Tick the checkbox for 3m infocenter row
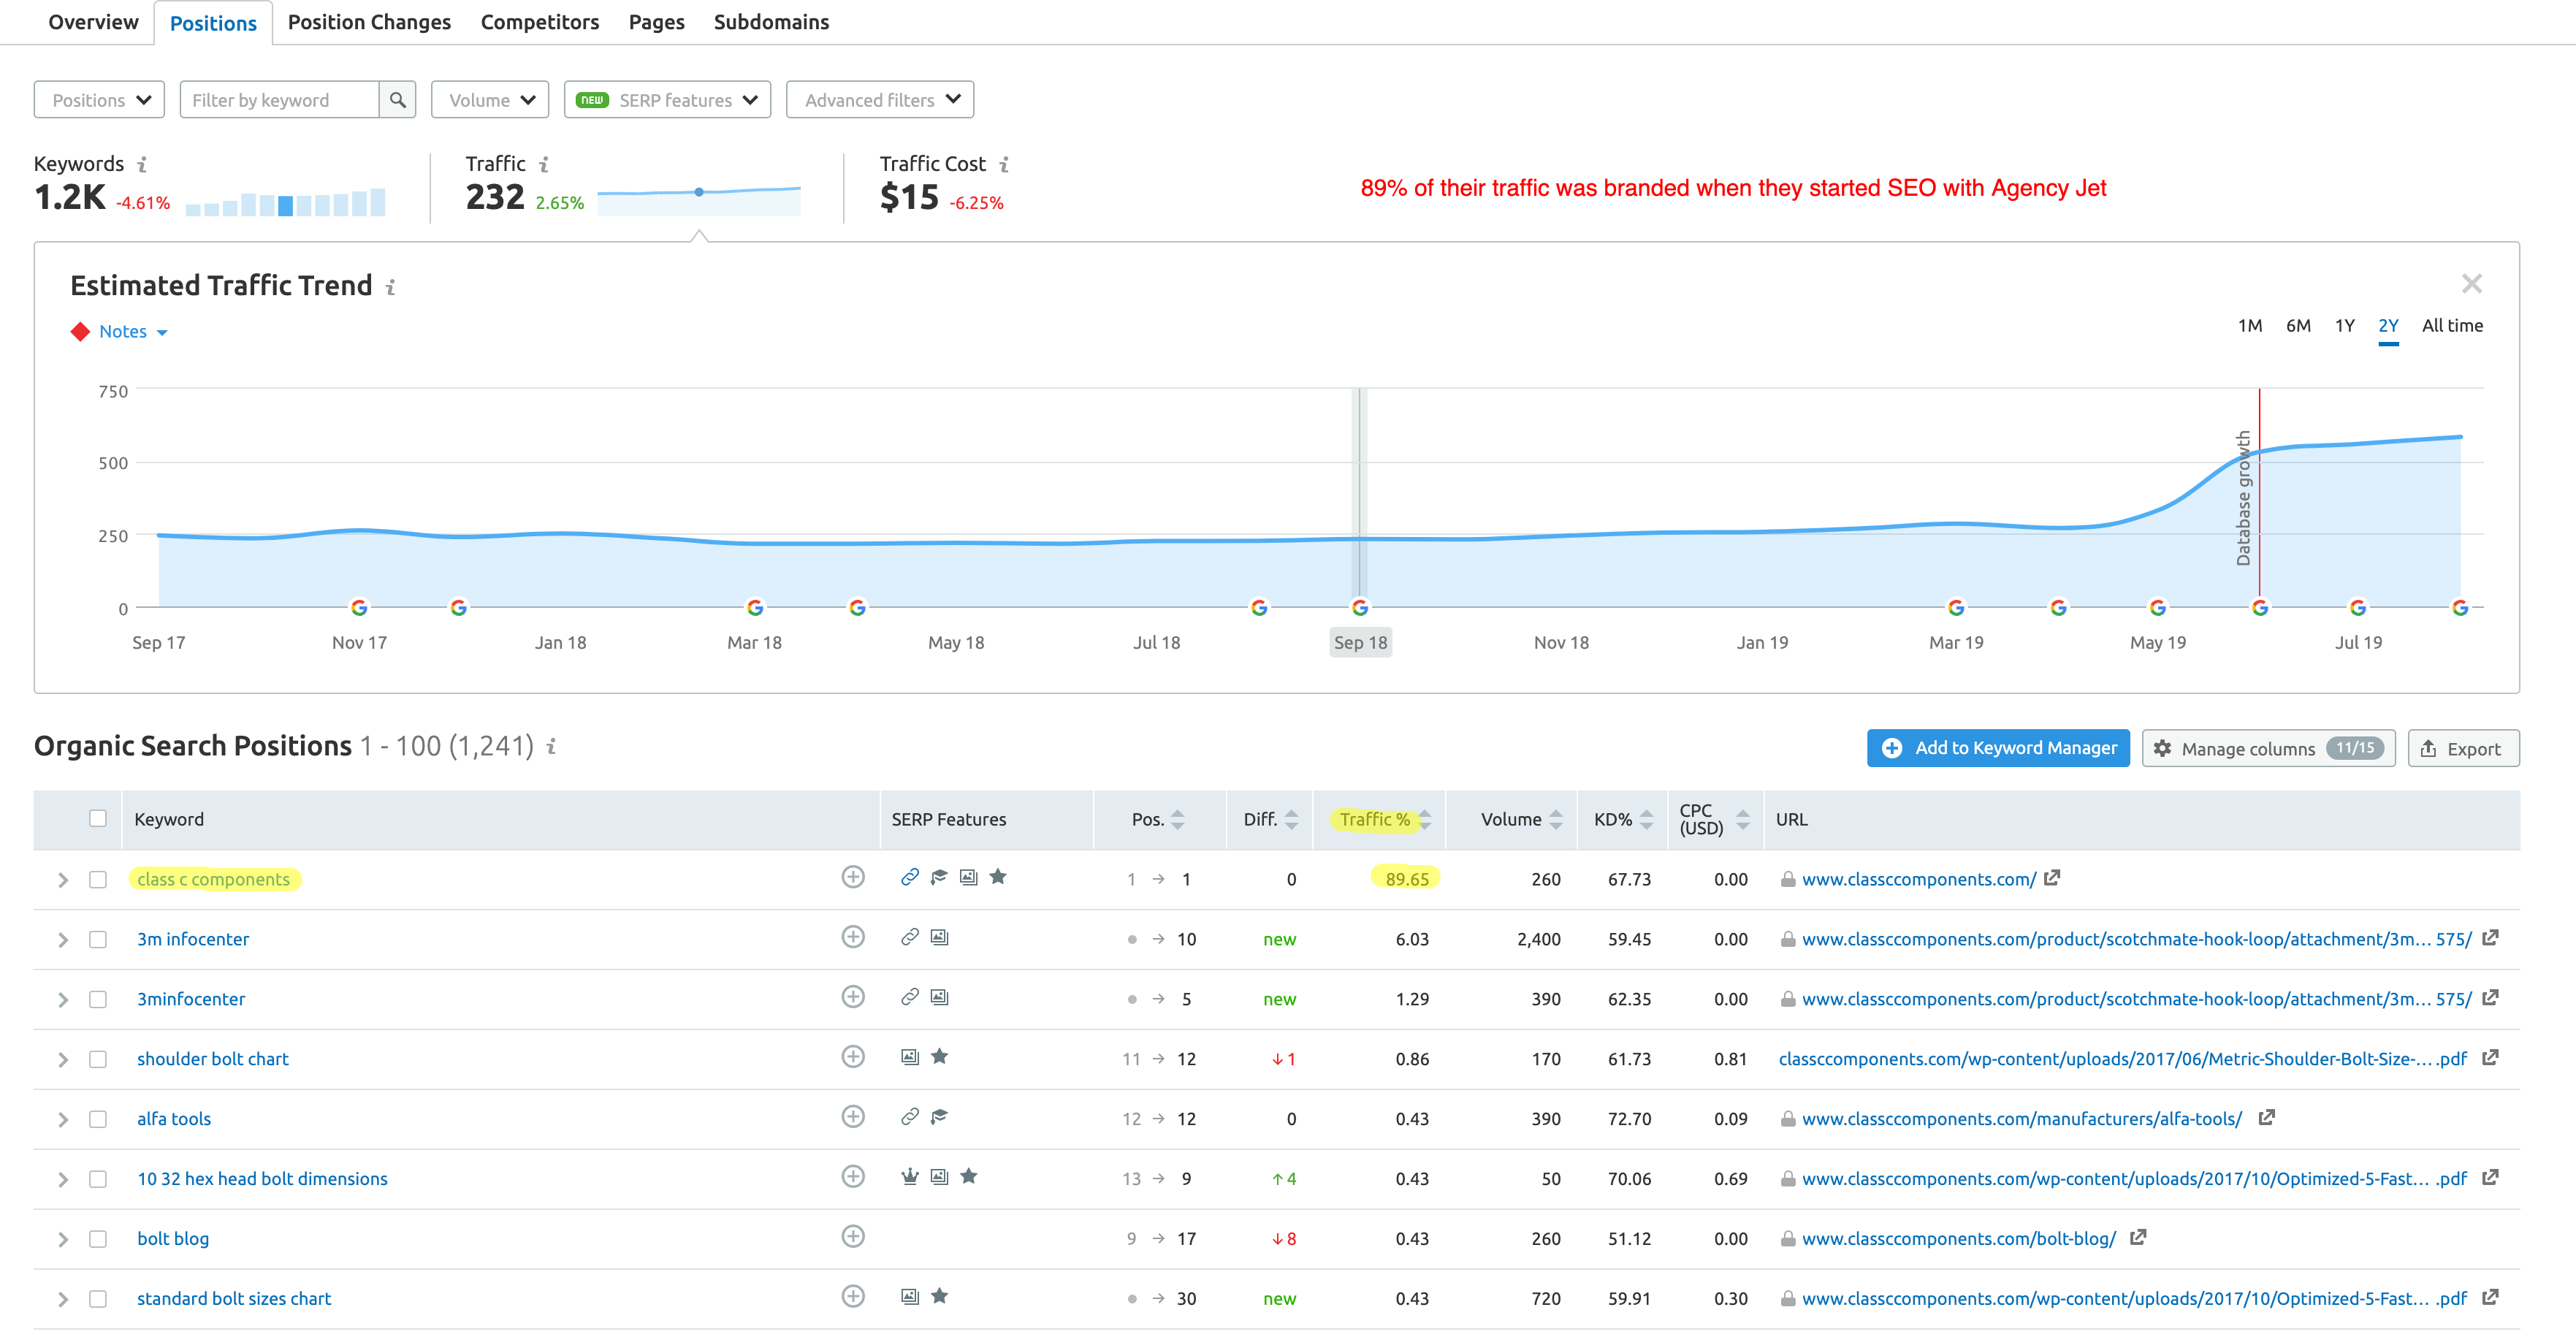Viewport: 2576px width, 1337px height. pyautogui.click(x=97, y=939)
